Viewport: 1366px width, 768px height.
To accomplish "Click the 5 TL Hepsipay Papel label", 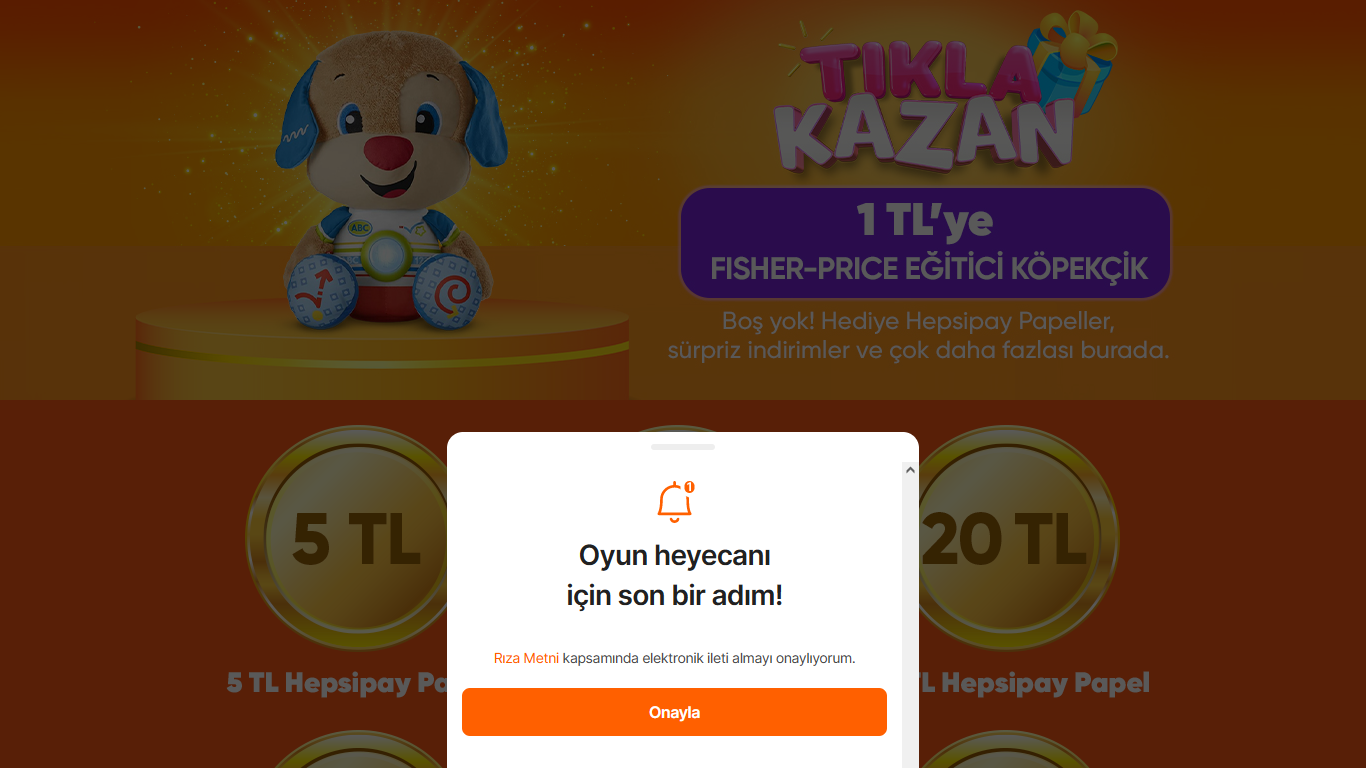I will [x=337, y=683].
